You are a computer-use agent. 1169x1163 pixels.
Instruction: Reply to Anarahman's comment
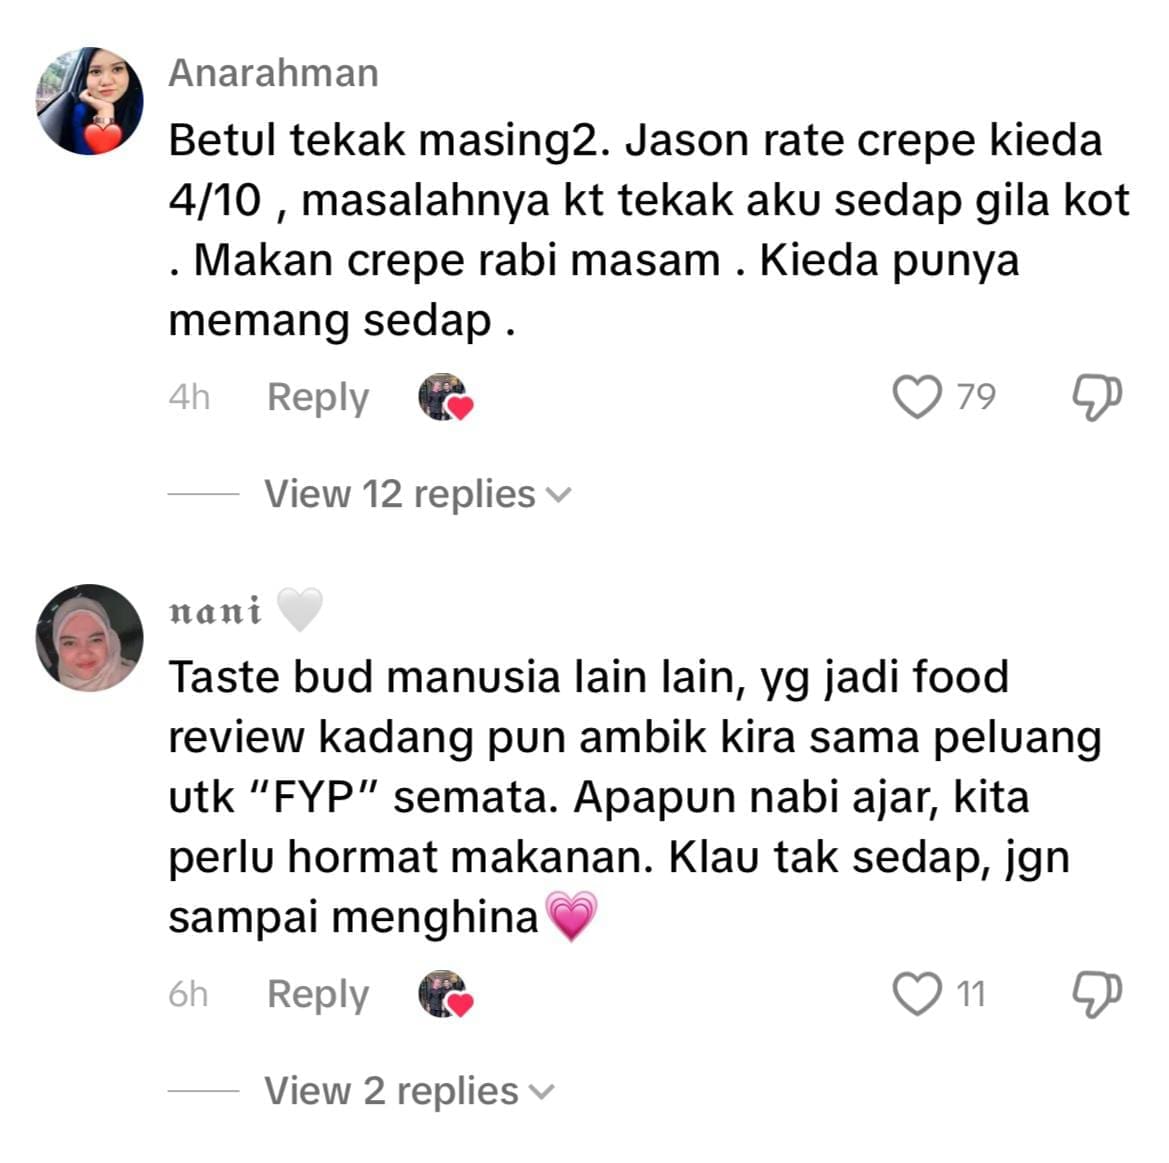[318, 397]
